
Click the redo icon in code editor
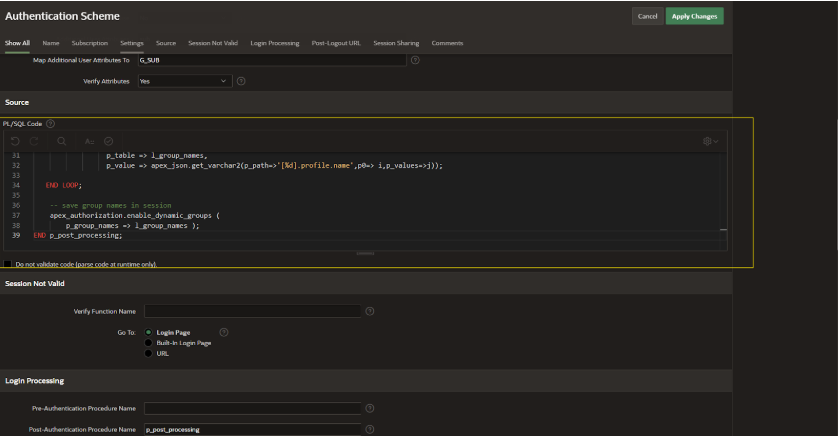point(34,141)
